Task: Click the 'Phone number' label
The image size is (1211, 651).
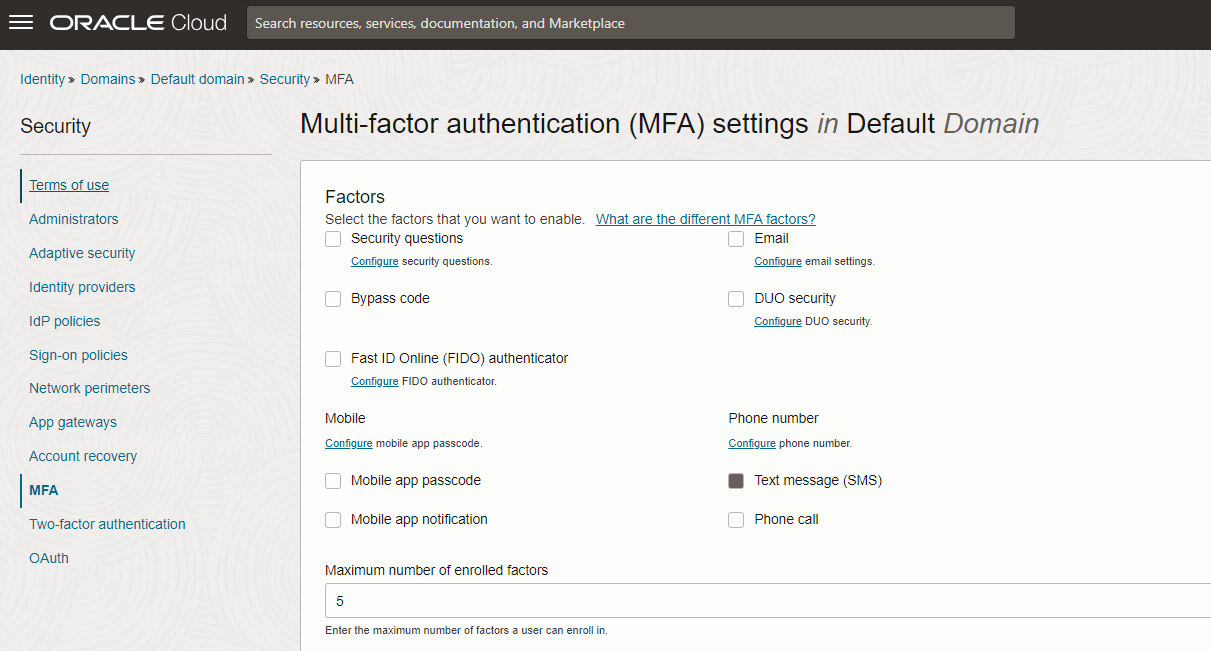Action: [773, 418]
